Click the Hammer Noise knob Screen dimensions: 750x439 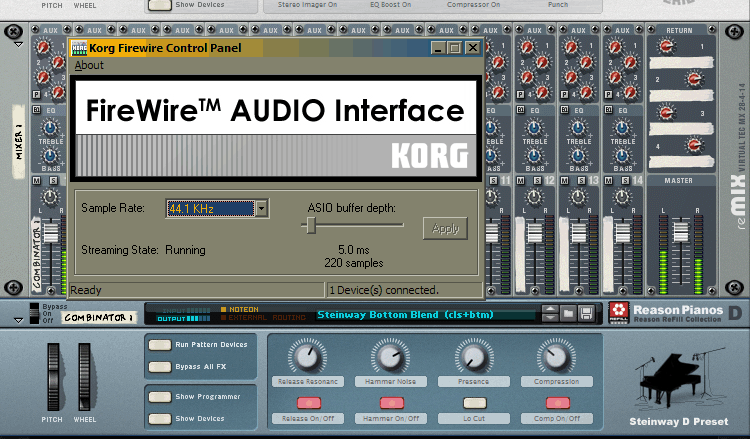pyautogui.click(x=390, y=358)
